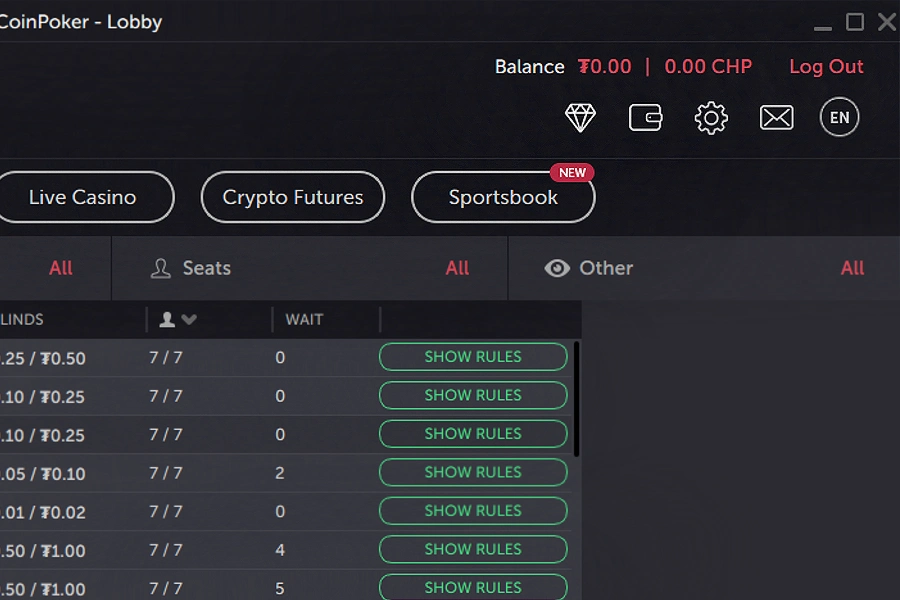Open the Other filter All dropdown
The height and width of the screenshot is (600, 900).
[852, 268]
